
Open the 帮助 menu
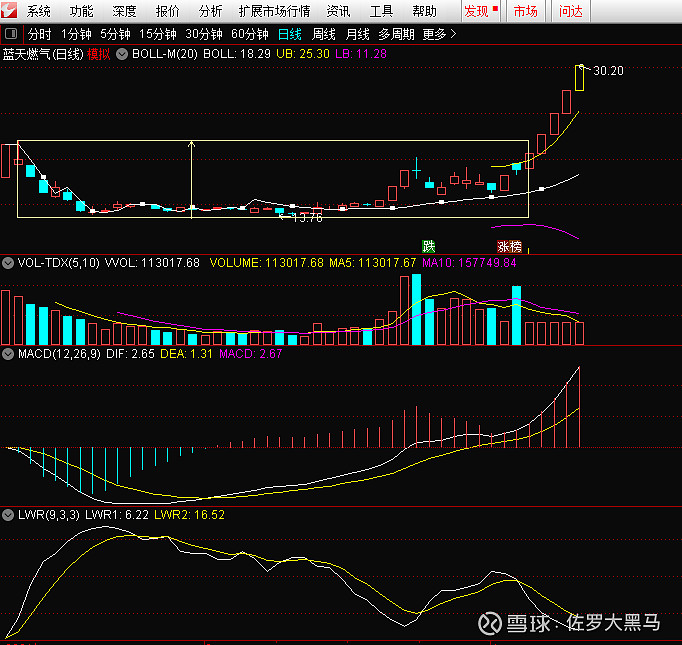click(x=425, y=11)
